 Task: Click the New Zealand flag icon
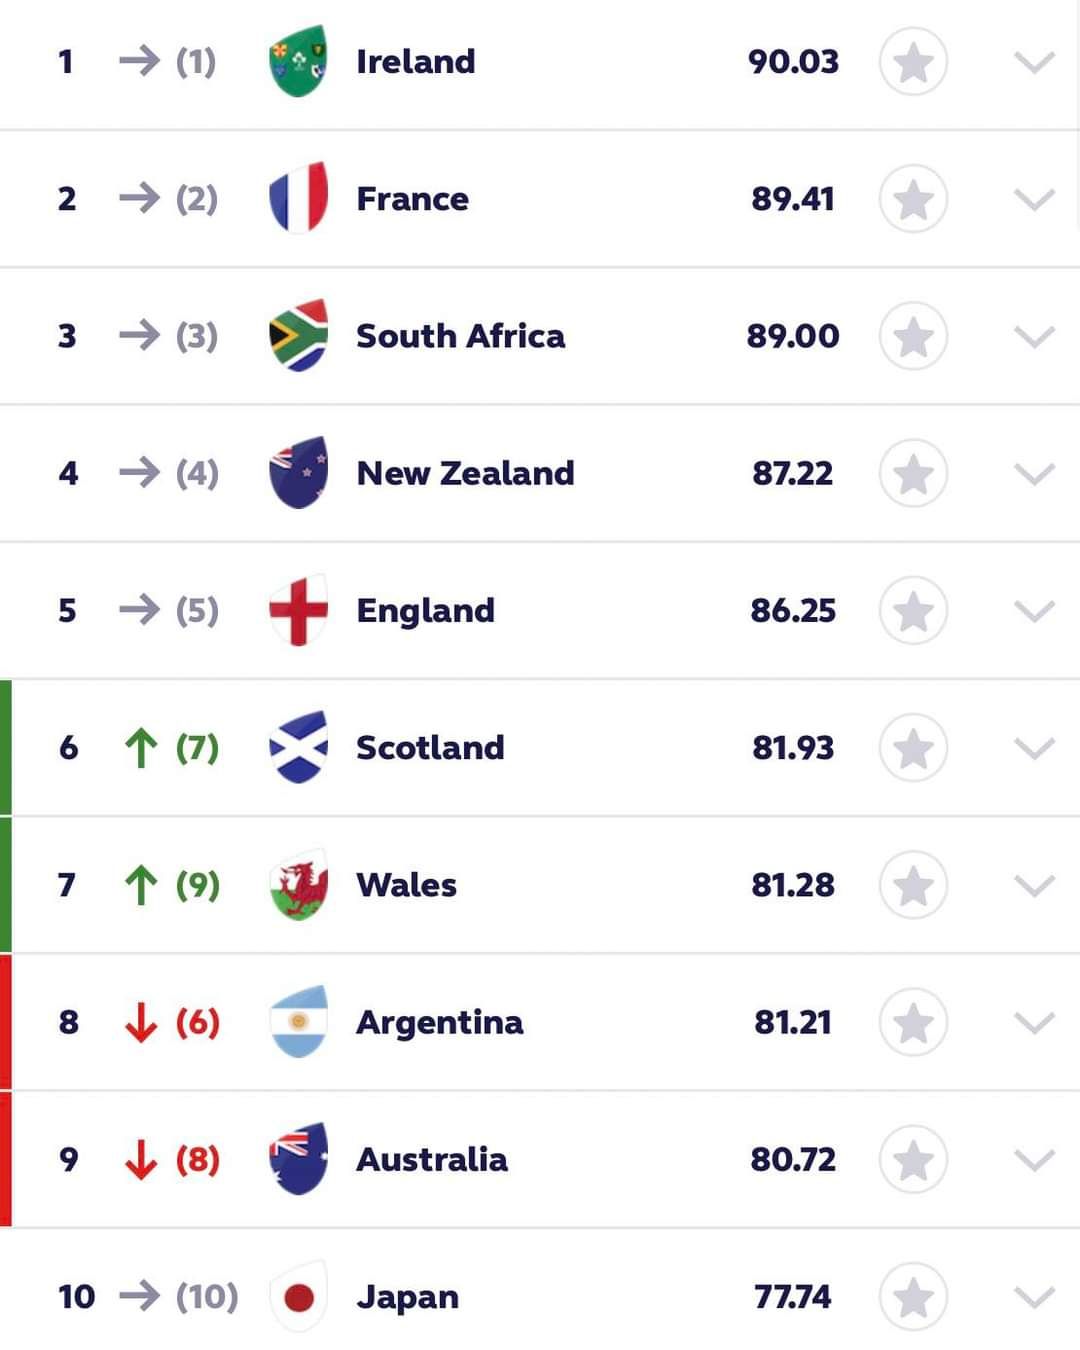(298, 472)
